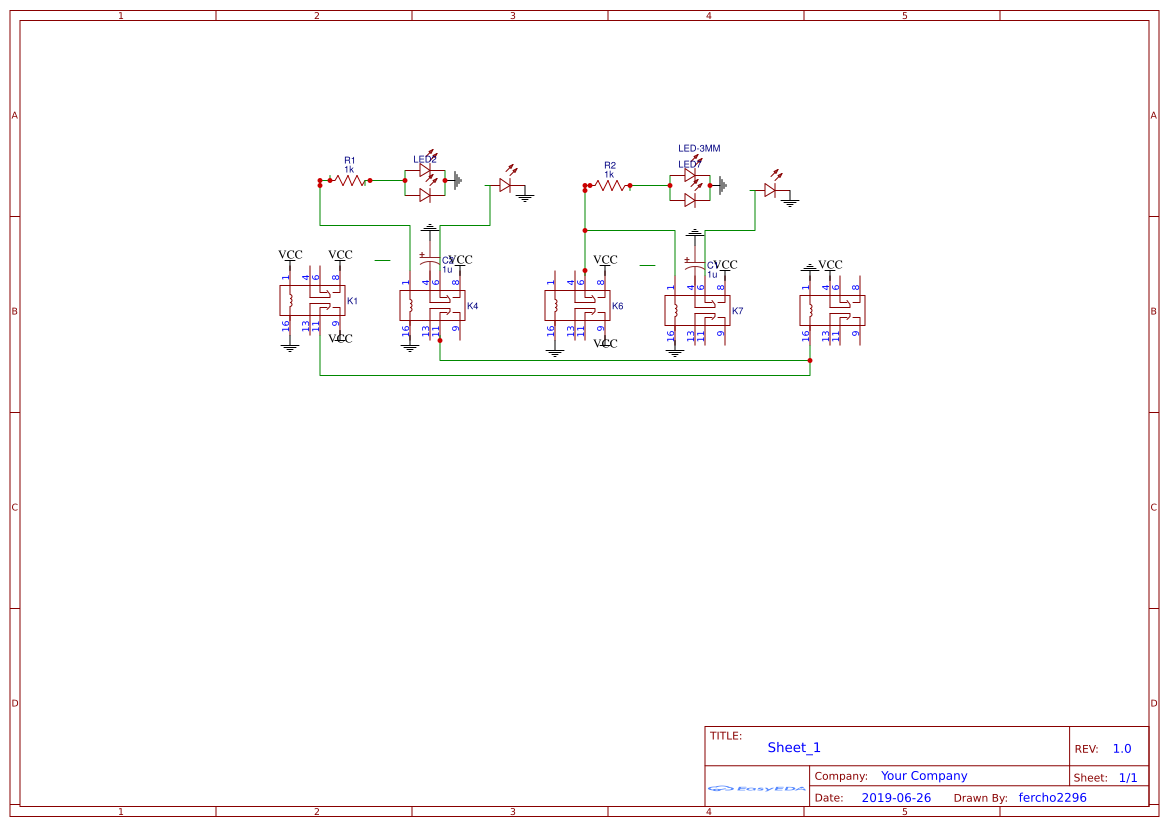Image resolution: width=1169 pixels, height=827 pixels.
Task: Click the Sheet number 1/1 value
Action: click(1127, 778)
